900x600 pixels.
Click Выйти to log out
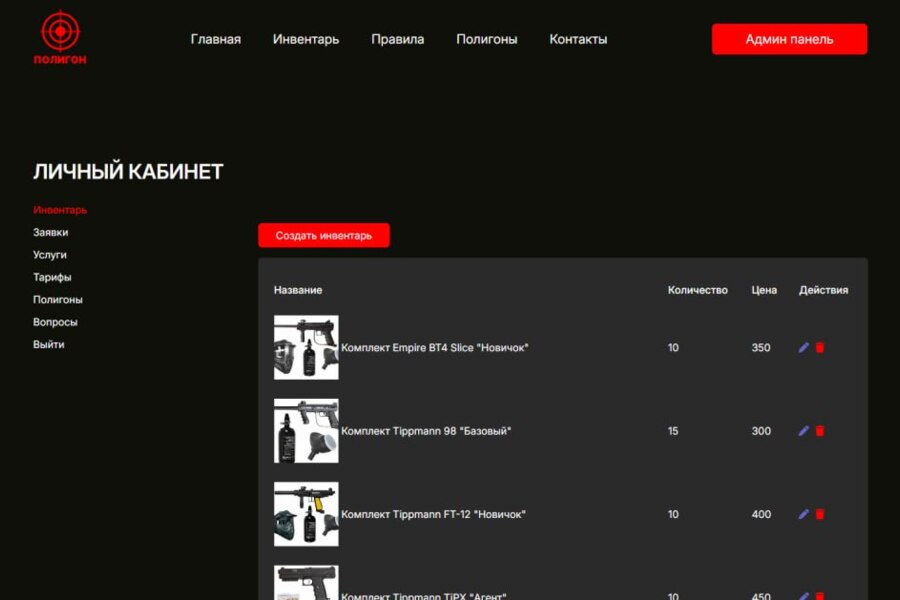coord(49,344)
